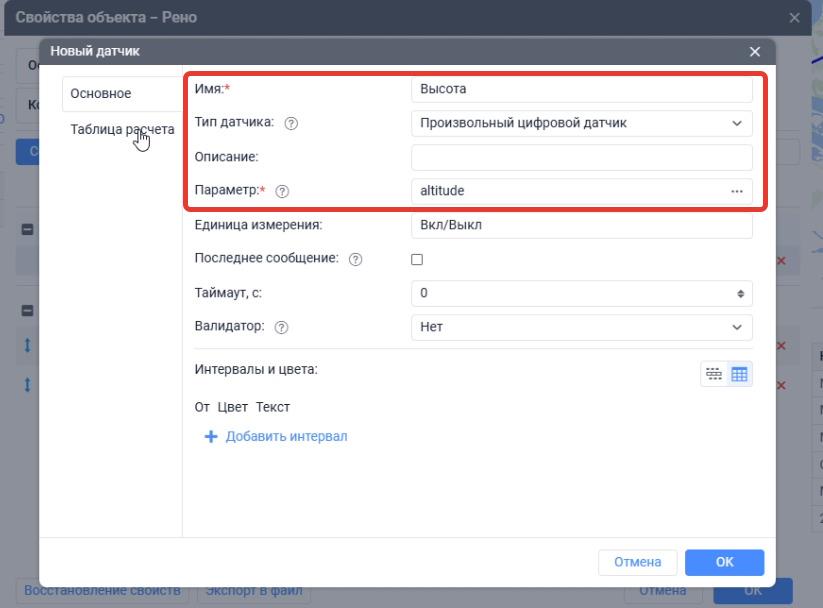Switch intervals to line scale view icon
Image resolution: width=823 pixels, height=608 pixels.
tap(714, 374)
